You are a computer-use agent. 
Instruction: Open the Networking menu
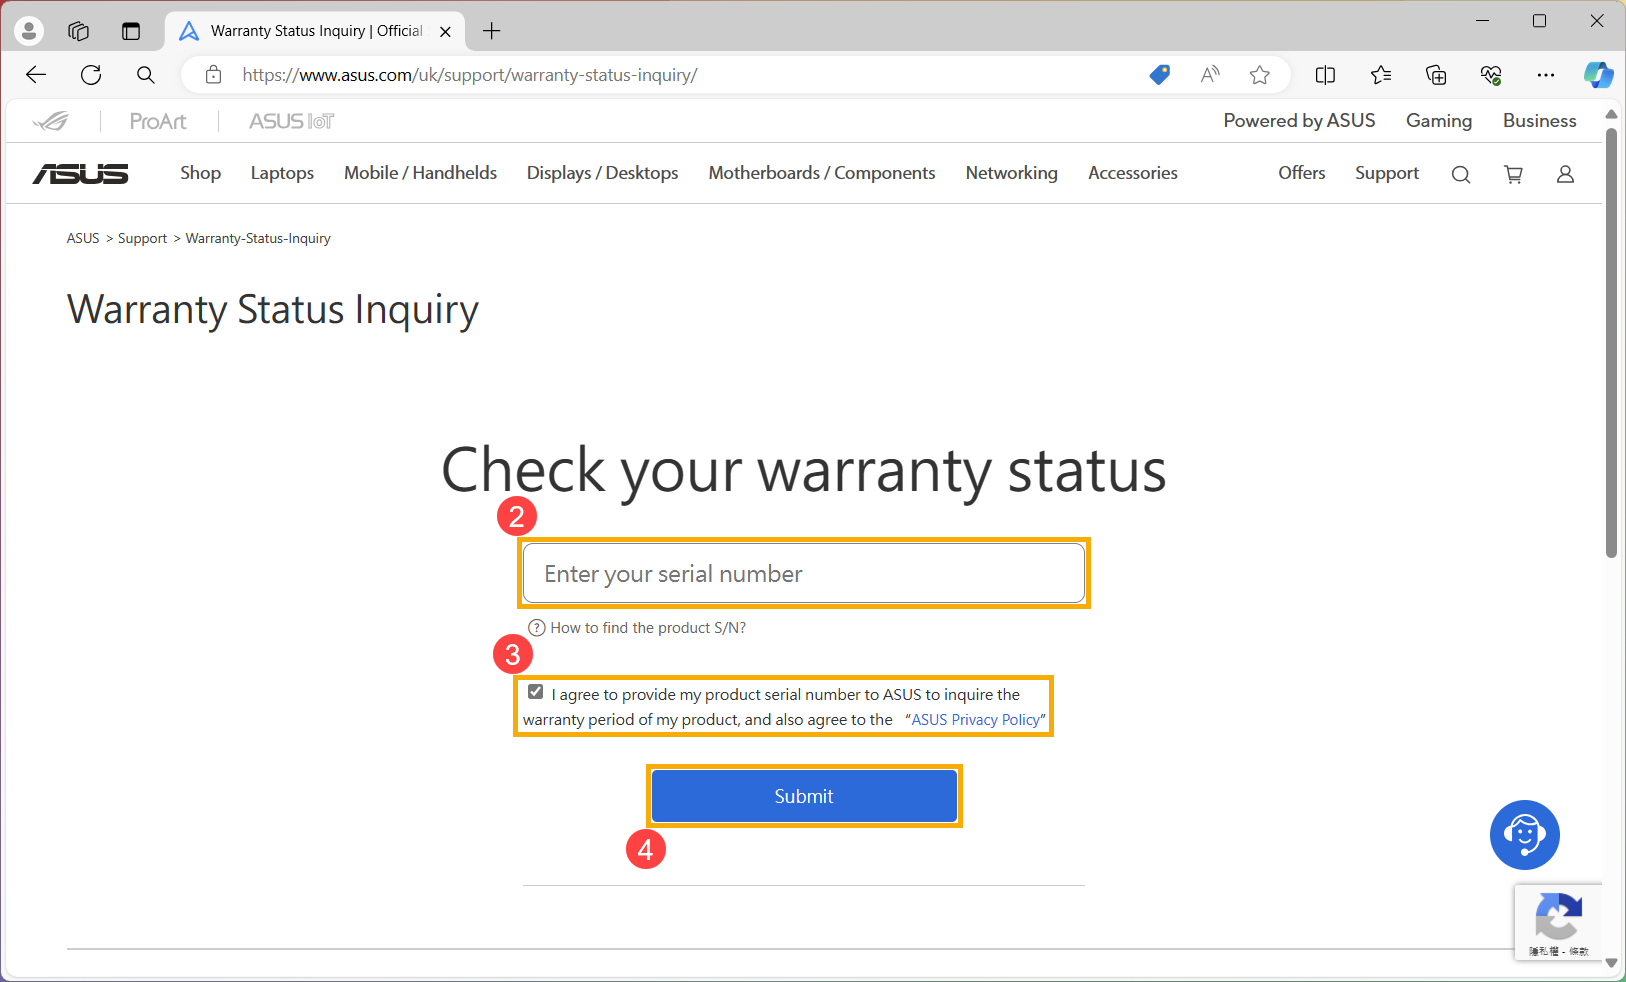tap(1011, 173)
